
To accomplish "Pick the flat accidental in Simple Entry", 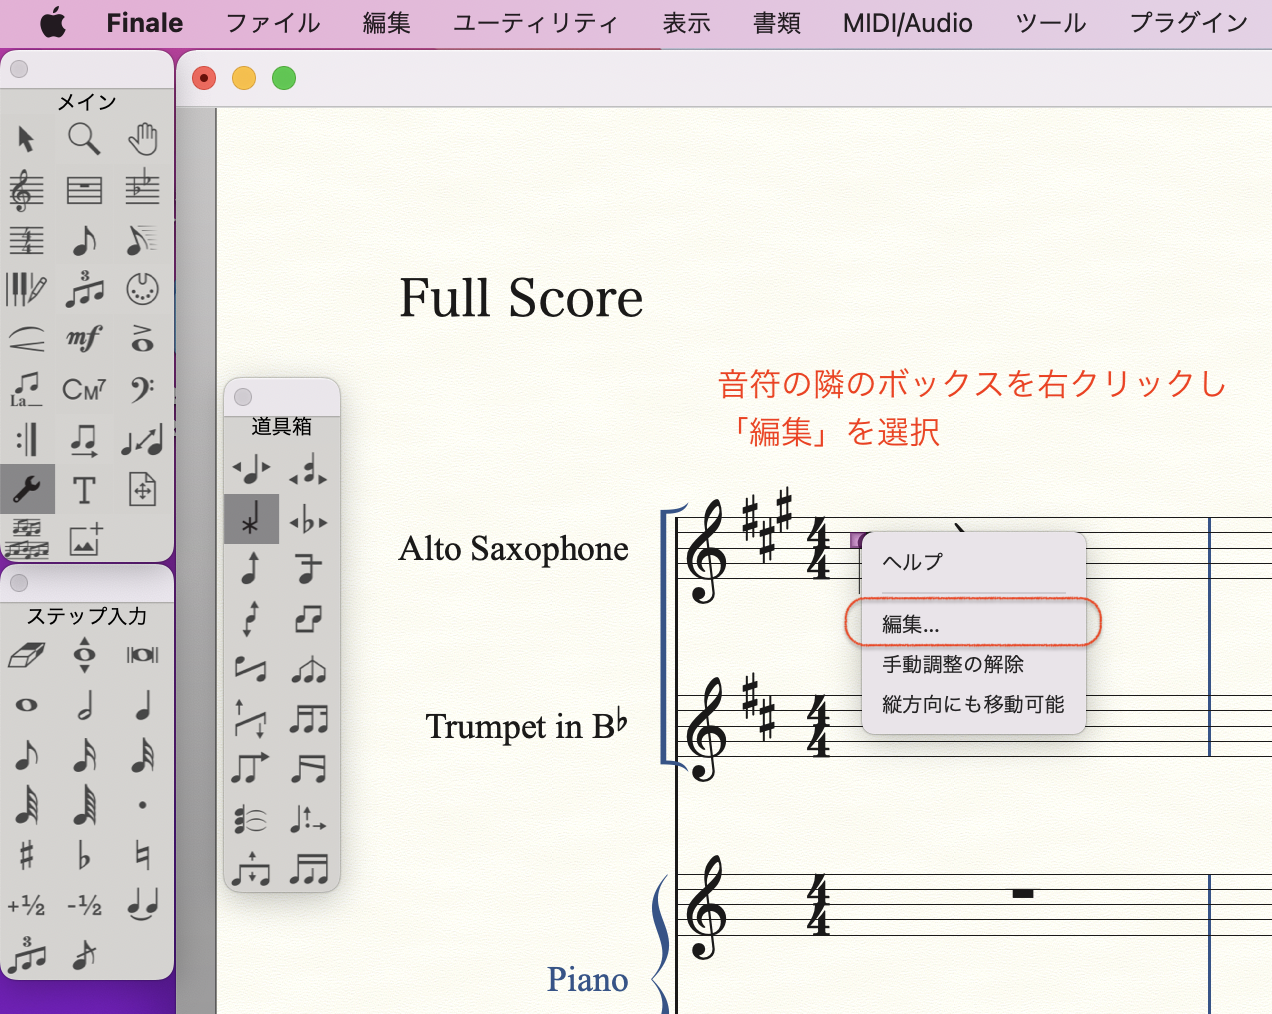I will click(x=85, y=855).
